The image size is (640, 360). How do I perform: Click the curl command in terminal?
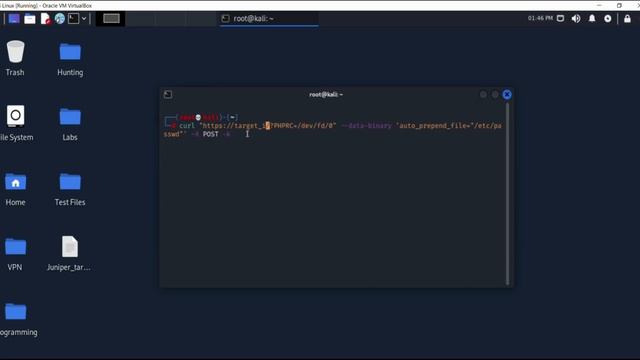point(187,126)
